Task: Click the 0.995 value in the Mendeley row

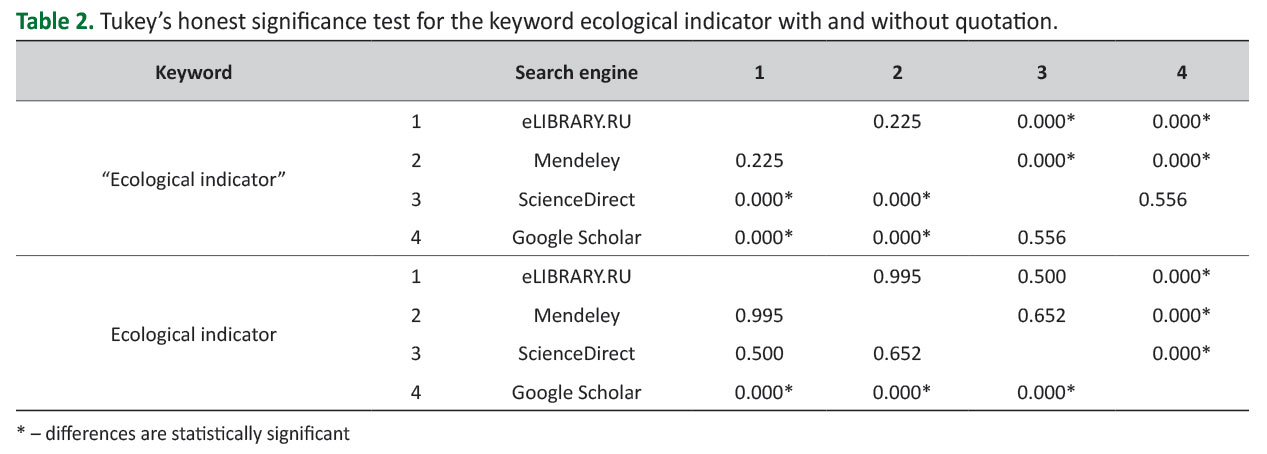Action: pyautogui.click(x=759, y=315)
